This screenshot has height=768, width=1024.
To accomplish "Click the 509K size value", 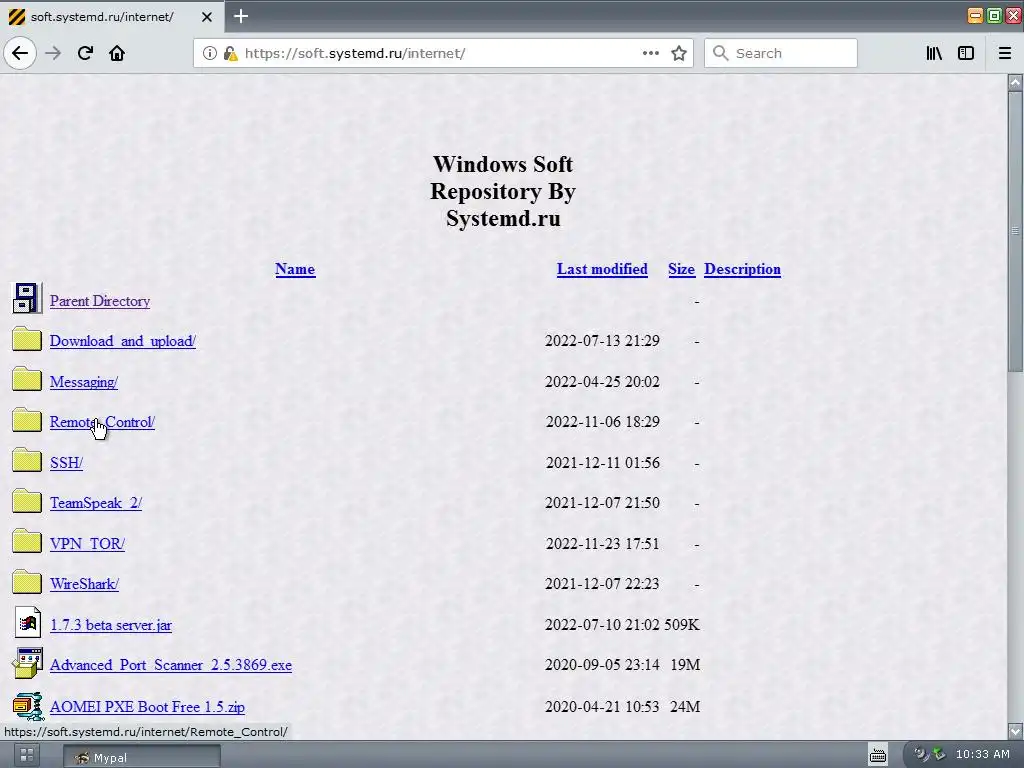I will (682, 625).
